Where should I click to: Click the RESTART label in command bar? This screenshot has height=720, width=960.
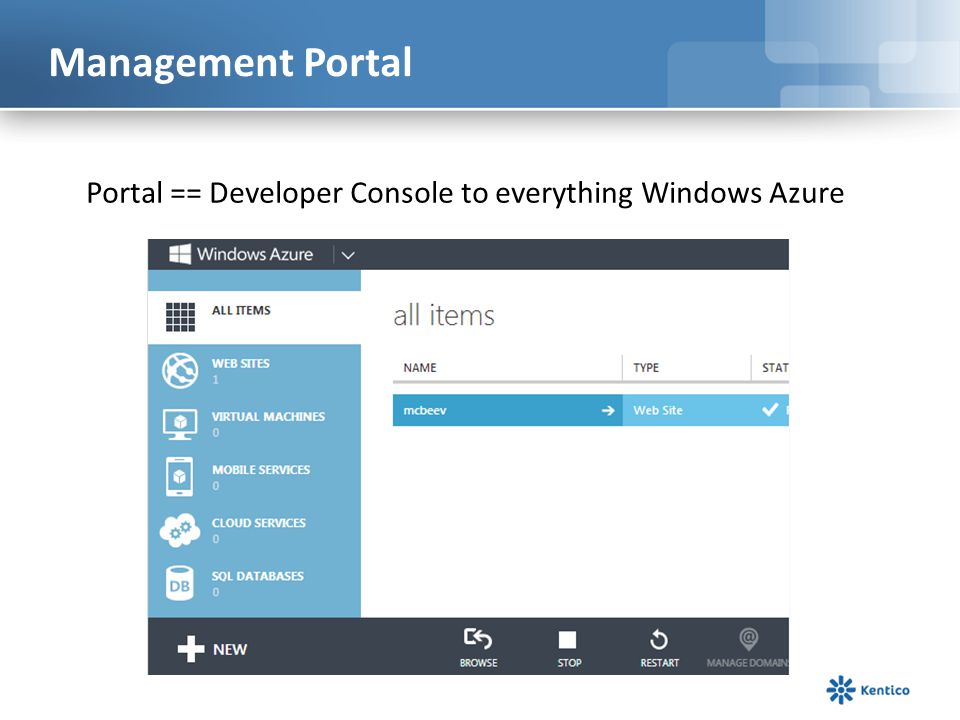click(660, 662)
